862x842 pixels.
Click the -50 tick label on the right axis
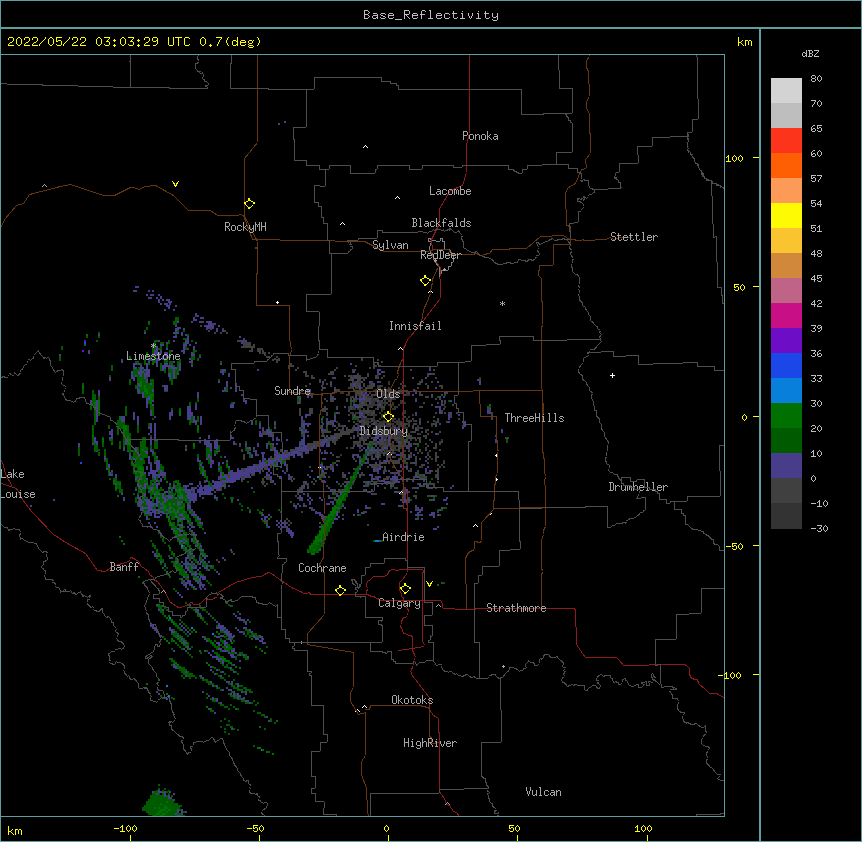734,546
